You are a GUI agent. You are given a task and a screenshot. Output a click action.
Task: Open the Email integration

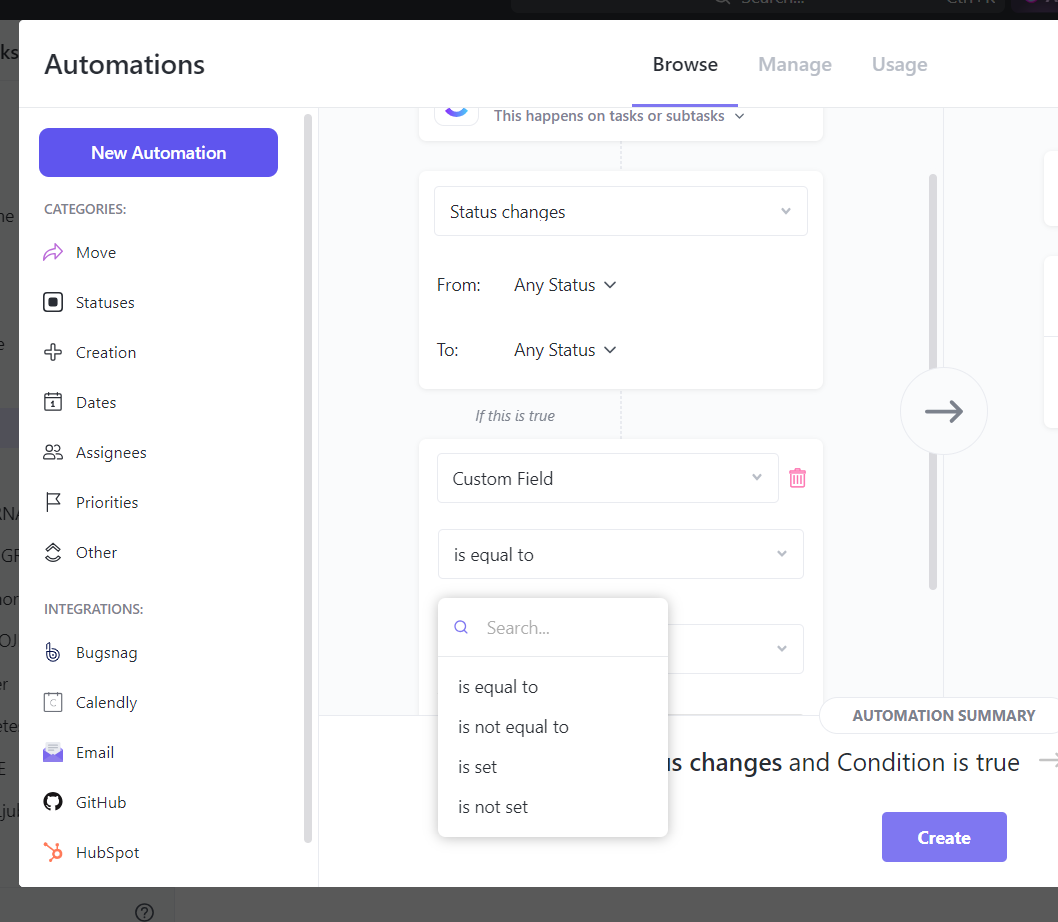94,753
